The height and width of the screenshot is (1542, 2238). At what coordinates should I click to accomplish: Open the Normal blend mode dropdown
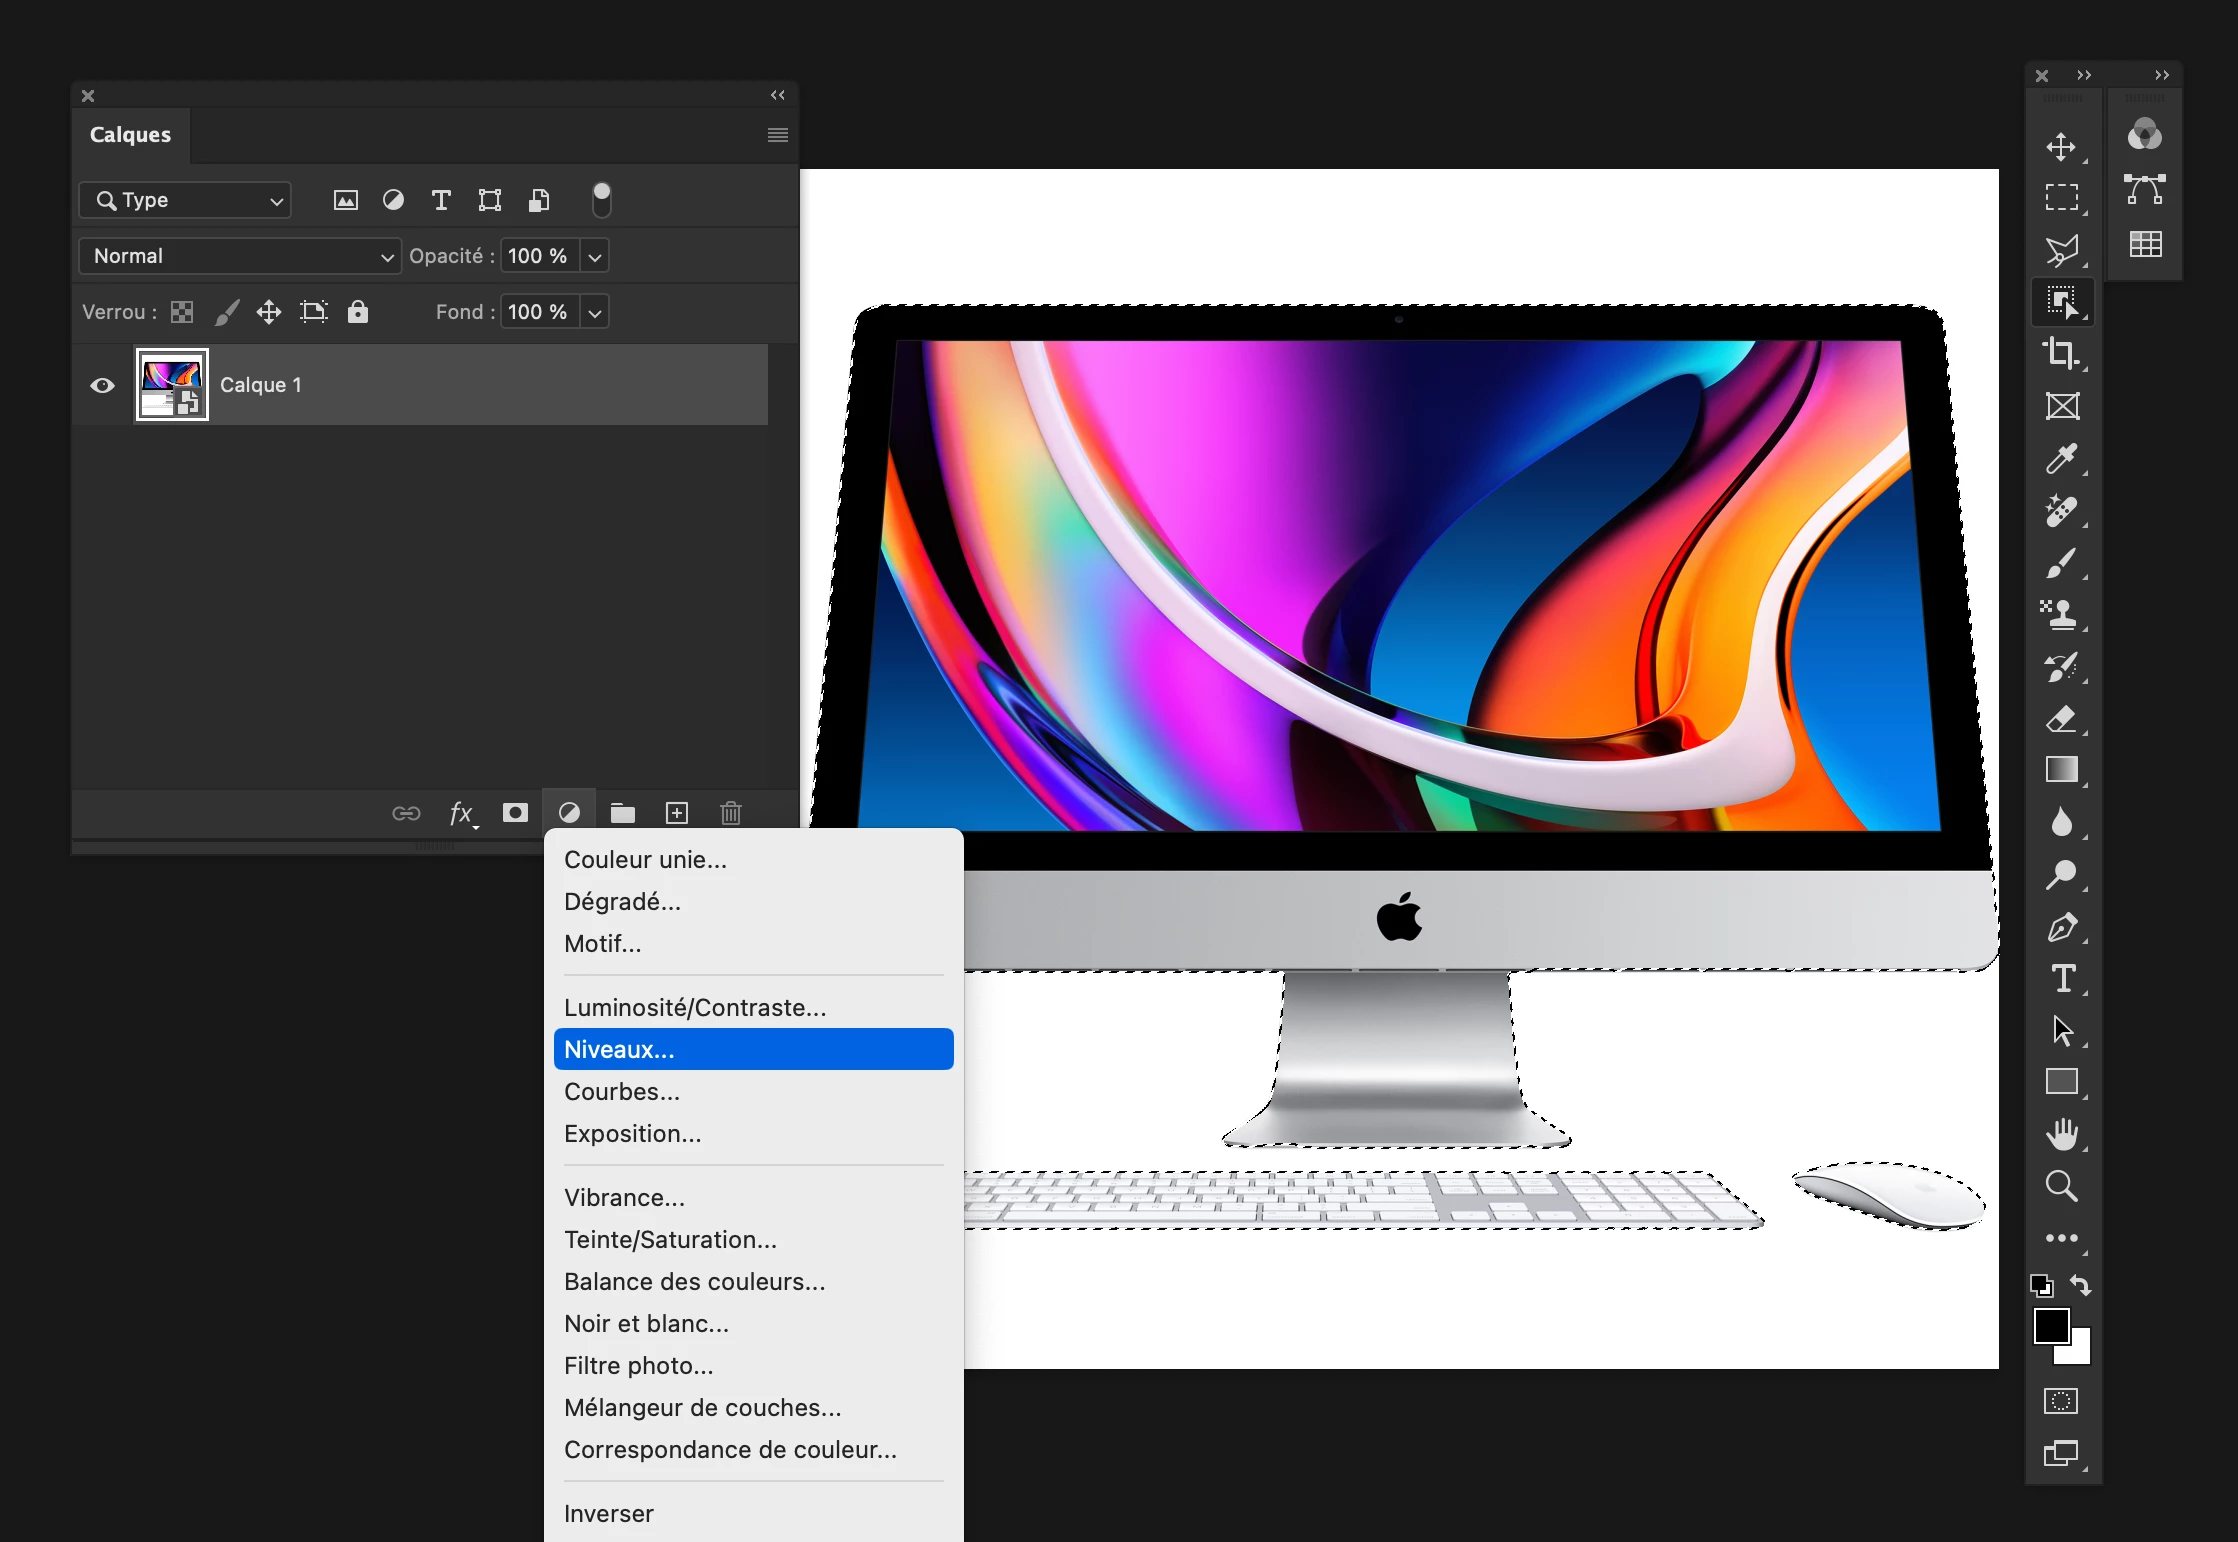click(x=240, y=256)
